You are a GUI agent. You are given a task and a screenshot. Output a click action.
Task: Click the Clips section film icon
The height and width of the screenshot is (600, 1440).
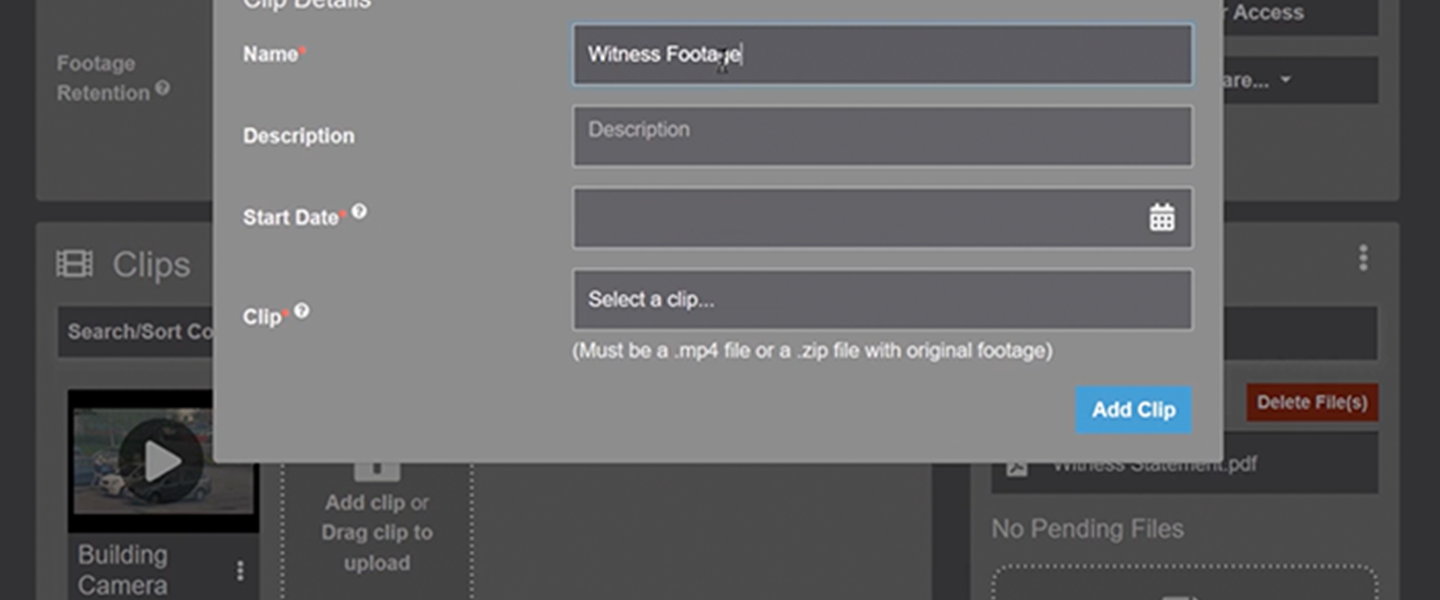75,264
